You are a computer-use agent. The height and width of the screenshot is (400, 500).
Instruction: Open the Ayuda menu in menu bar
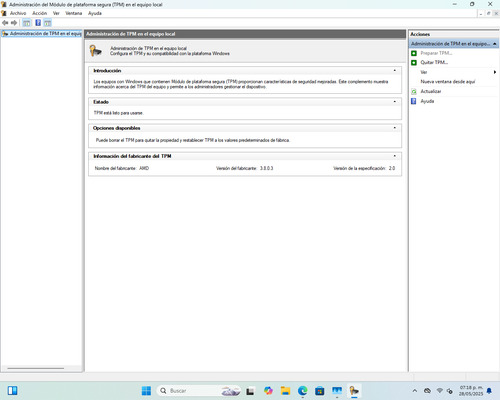[x=95, y=13]
